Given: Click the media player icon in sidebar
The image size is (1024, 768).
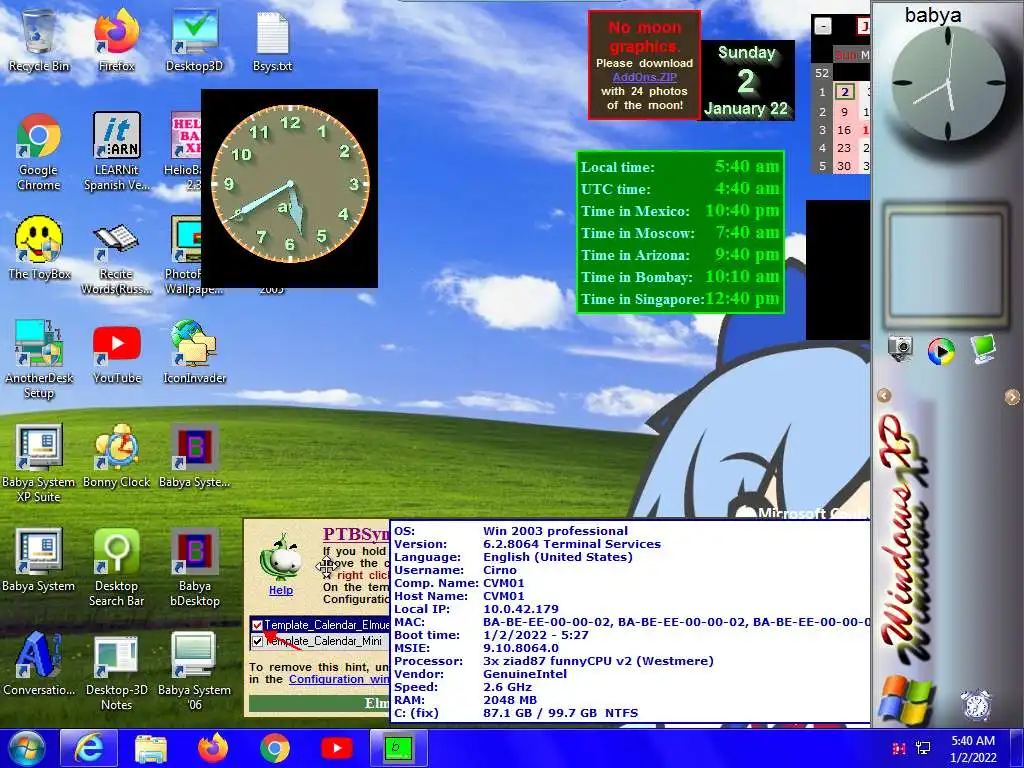Looking at the screenshot, I should [x=940, y=351].
